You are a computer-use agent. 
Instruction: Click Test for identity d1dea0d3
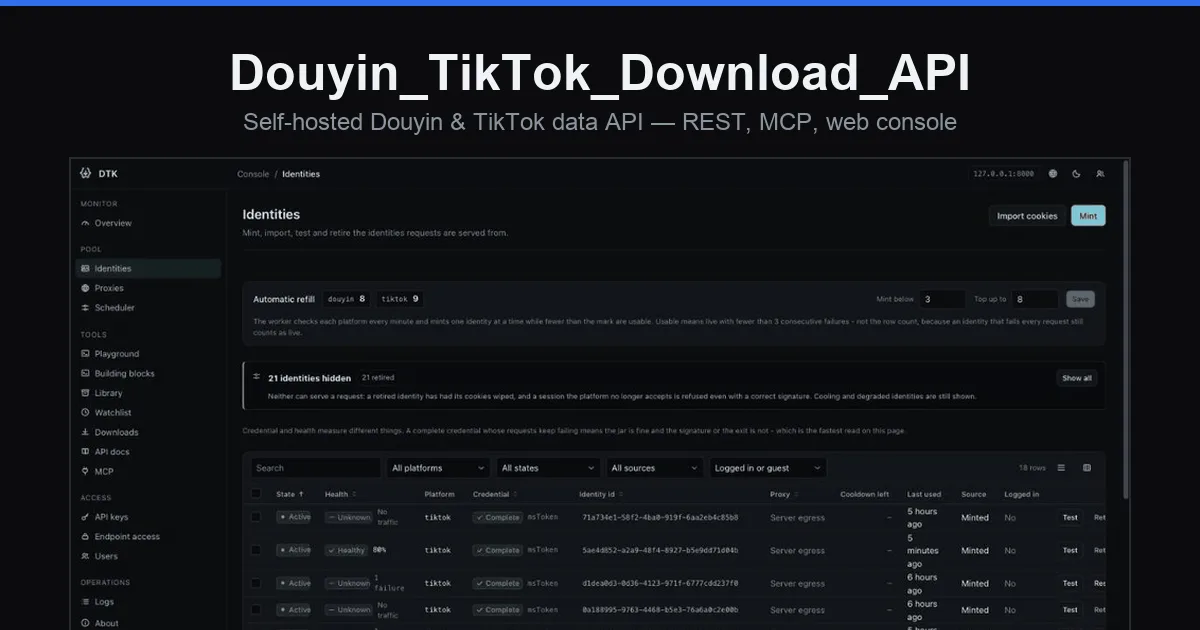[1070, 583]
